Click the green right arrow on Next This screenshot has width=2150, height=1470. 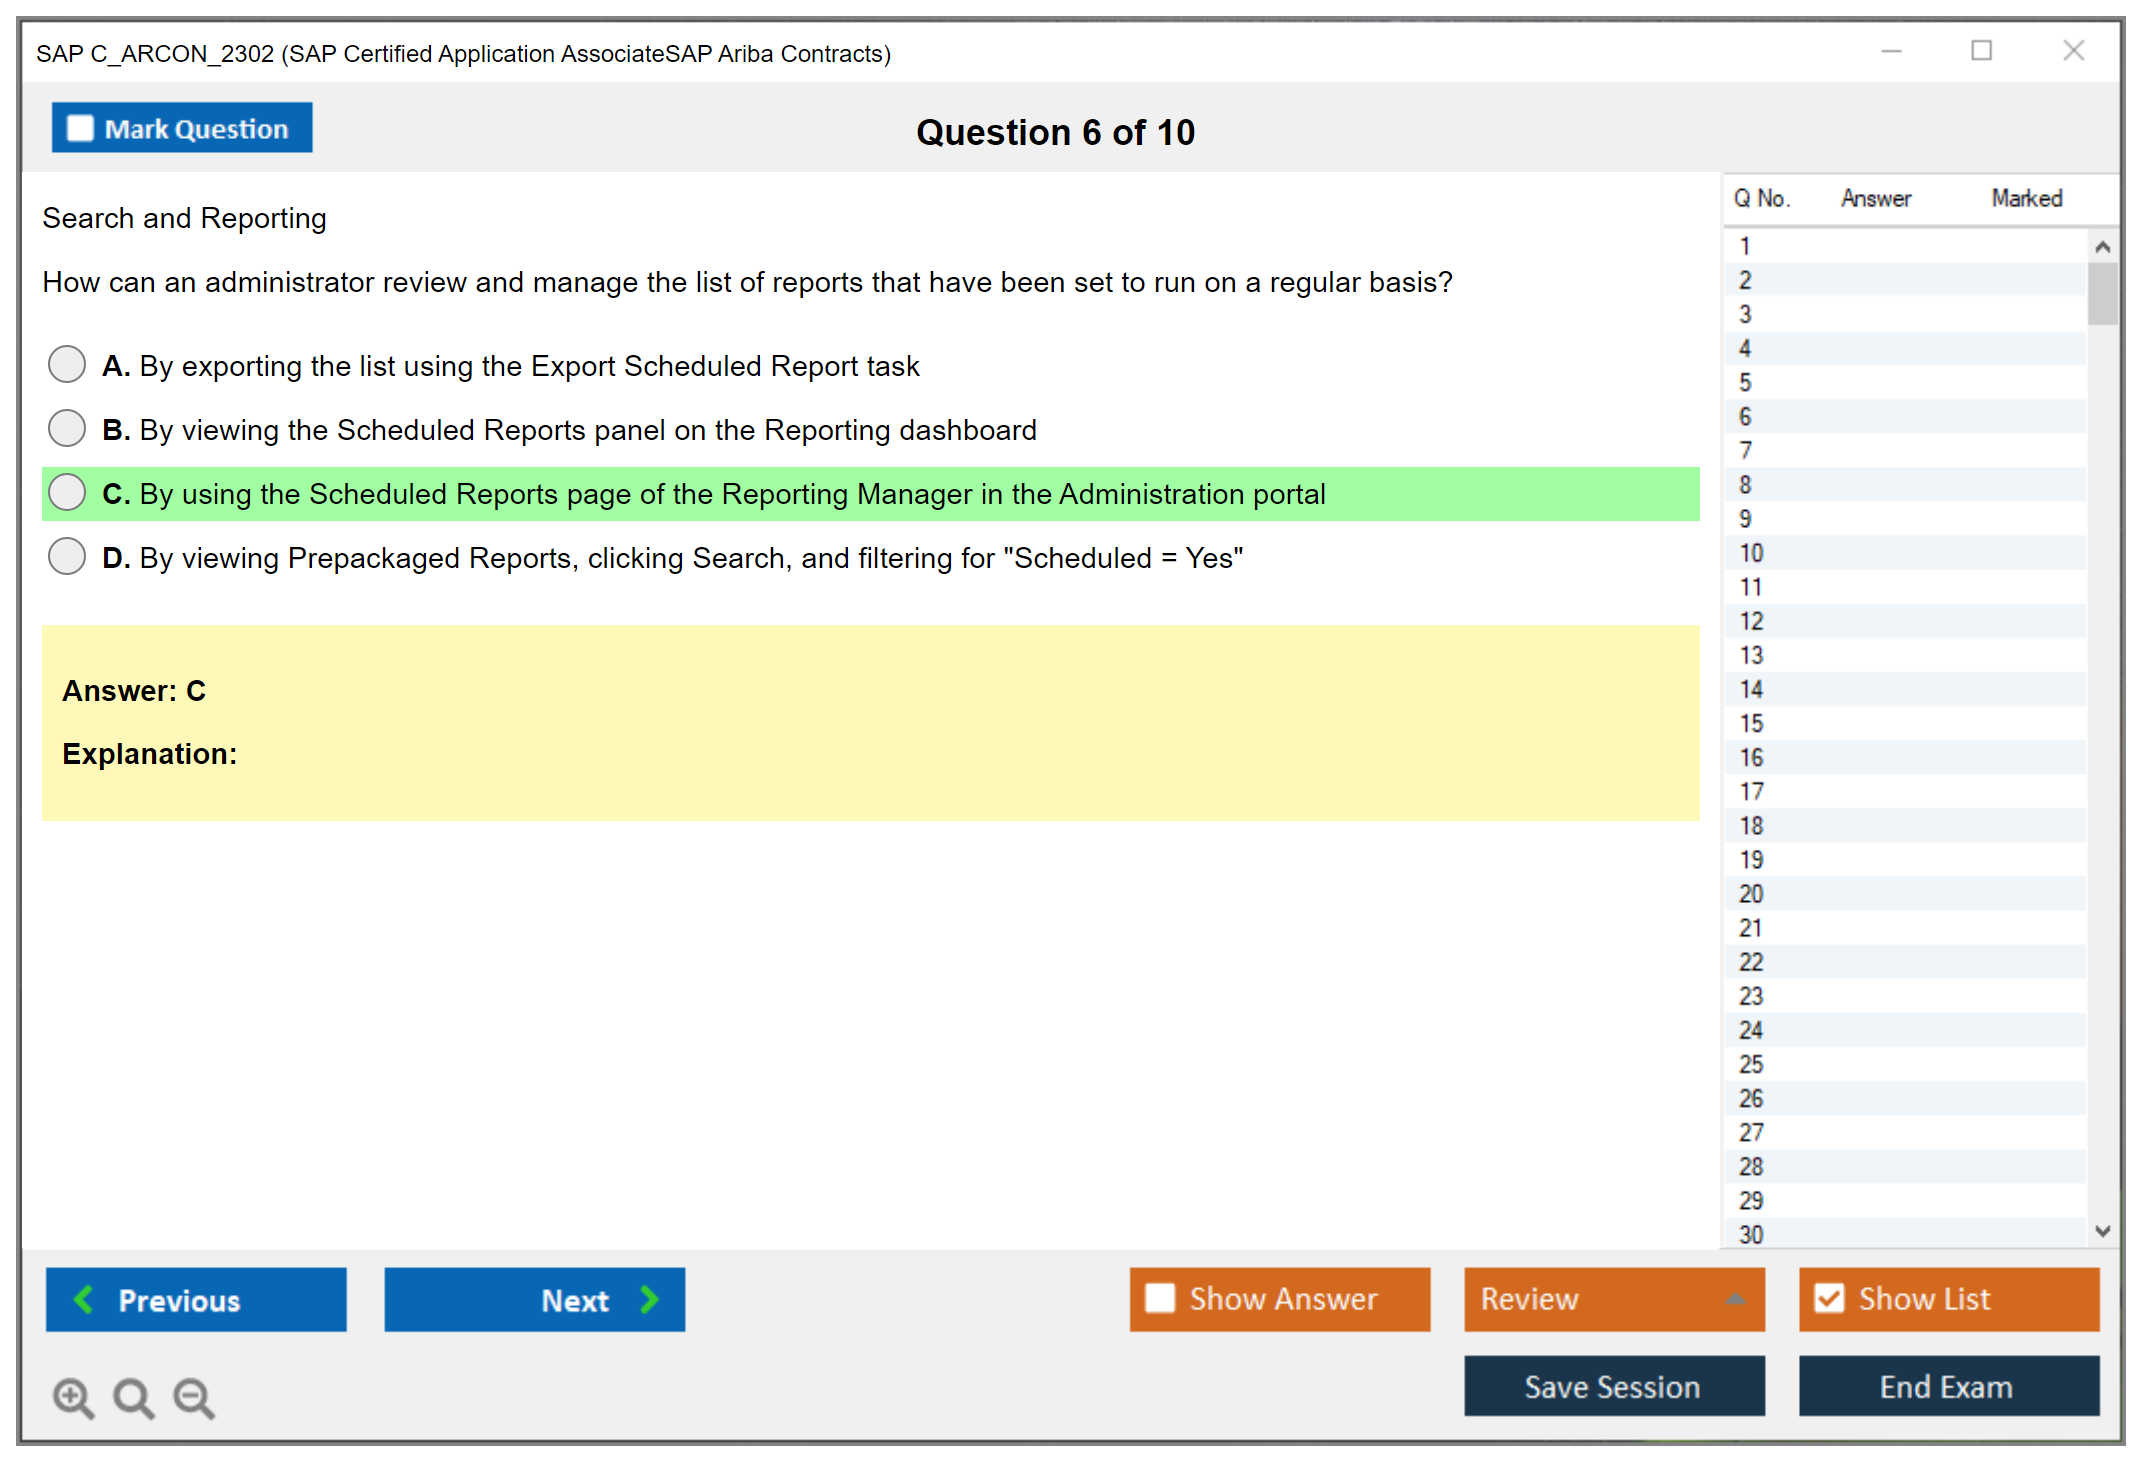649,1299
